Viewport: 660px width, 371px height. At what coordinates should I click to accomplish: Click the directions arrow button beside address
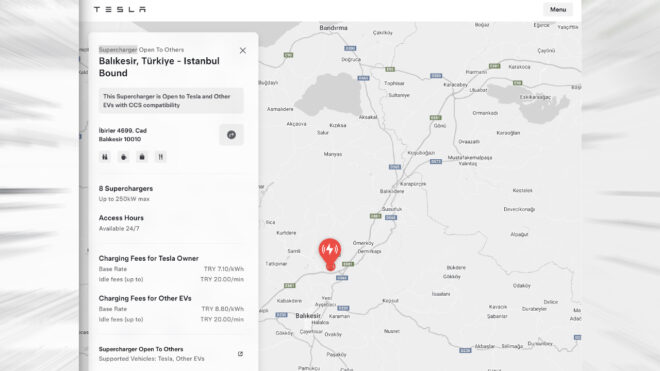point(231,135)
